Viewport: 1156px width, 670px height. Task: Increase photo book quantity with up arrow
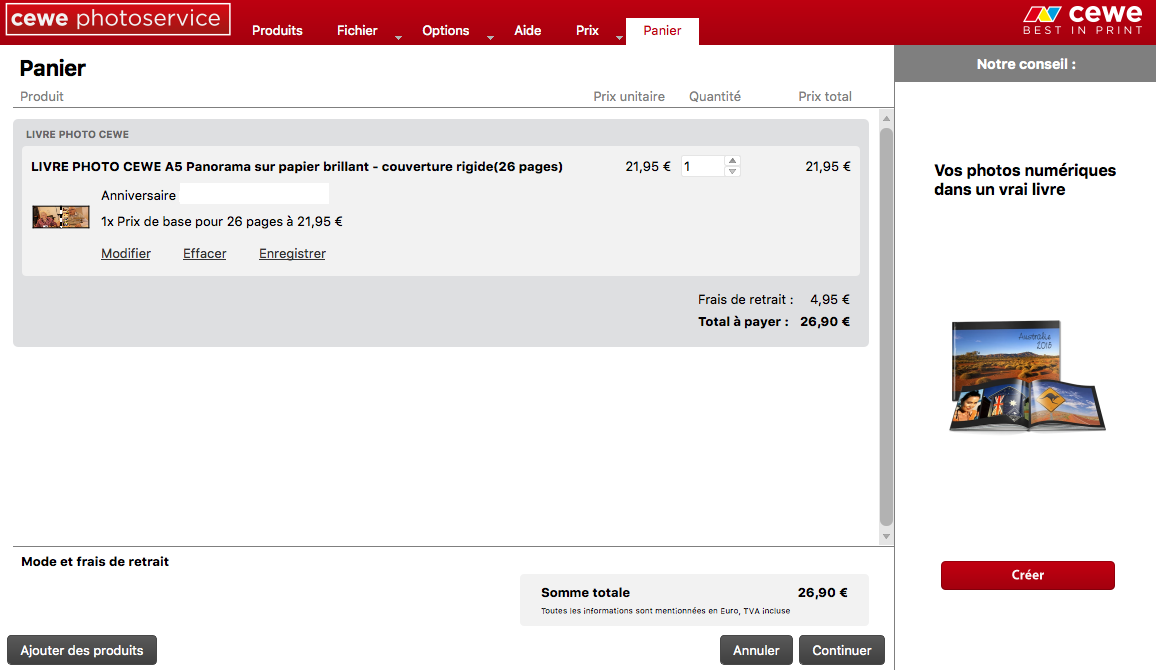732,161
